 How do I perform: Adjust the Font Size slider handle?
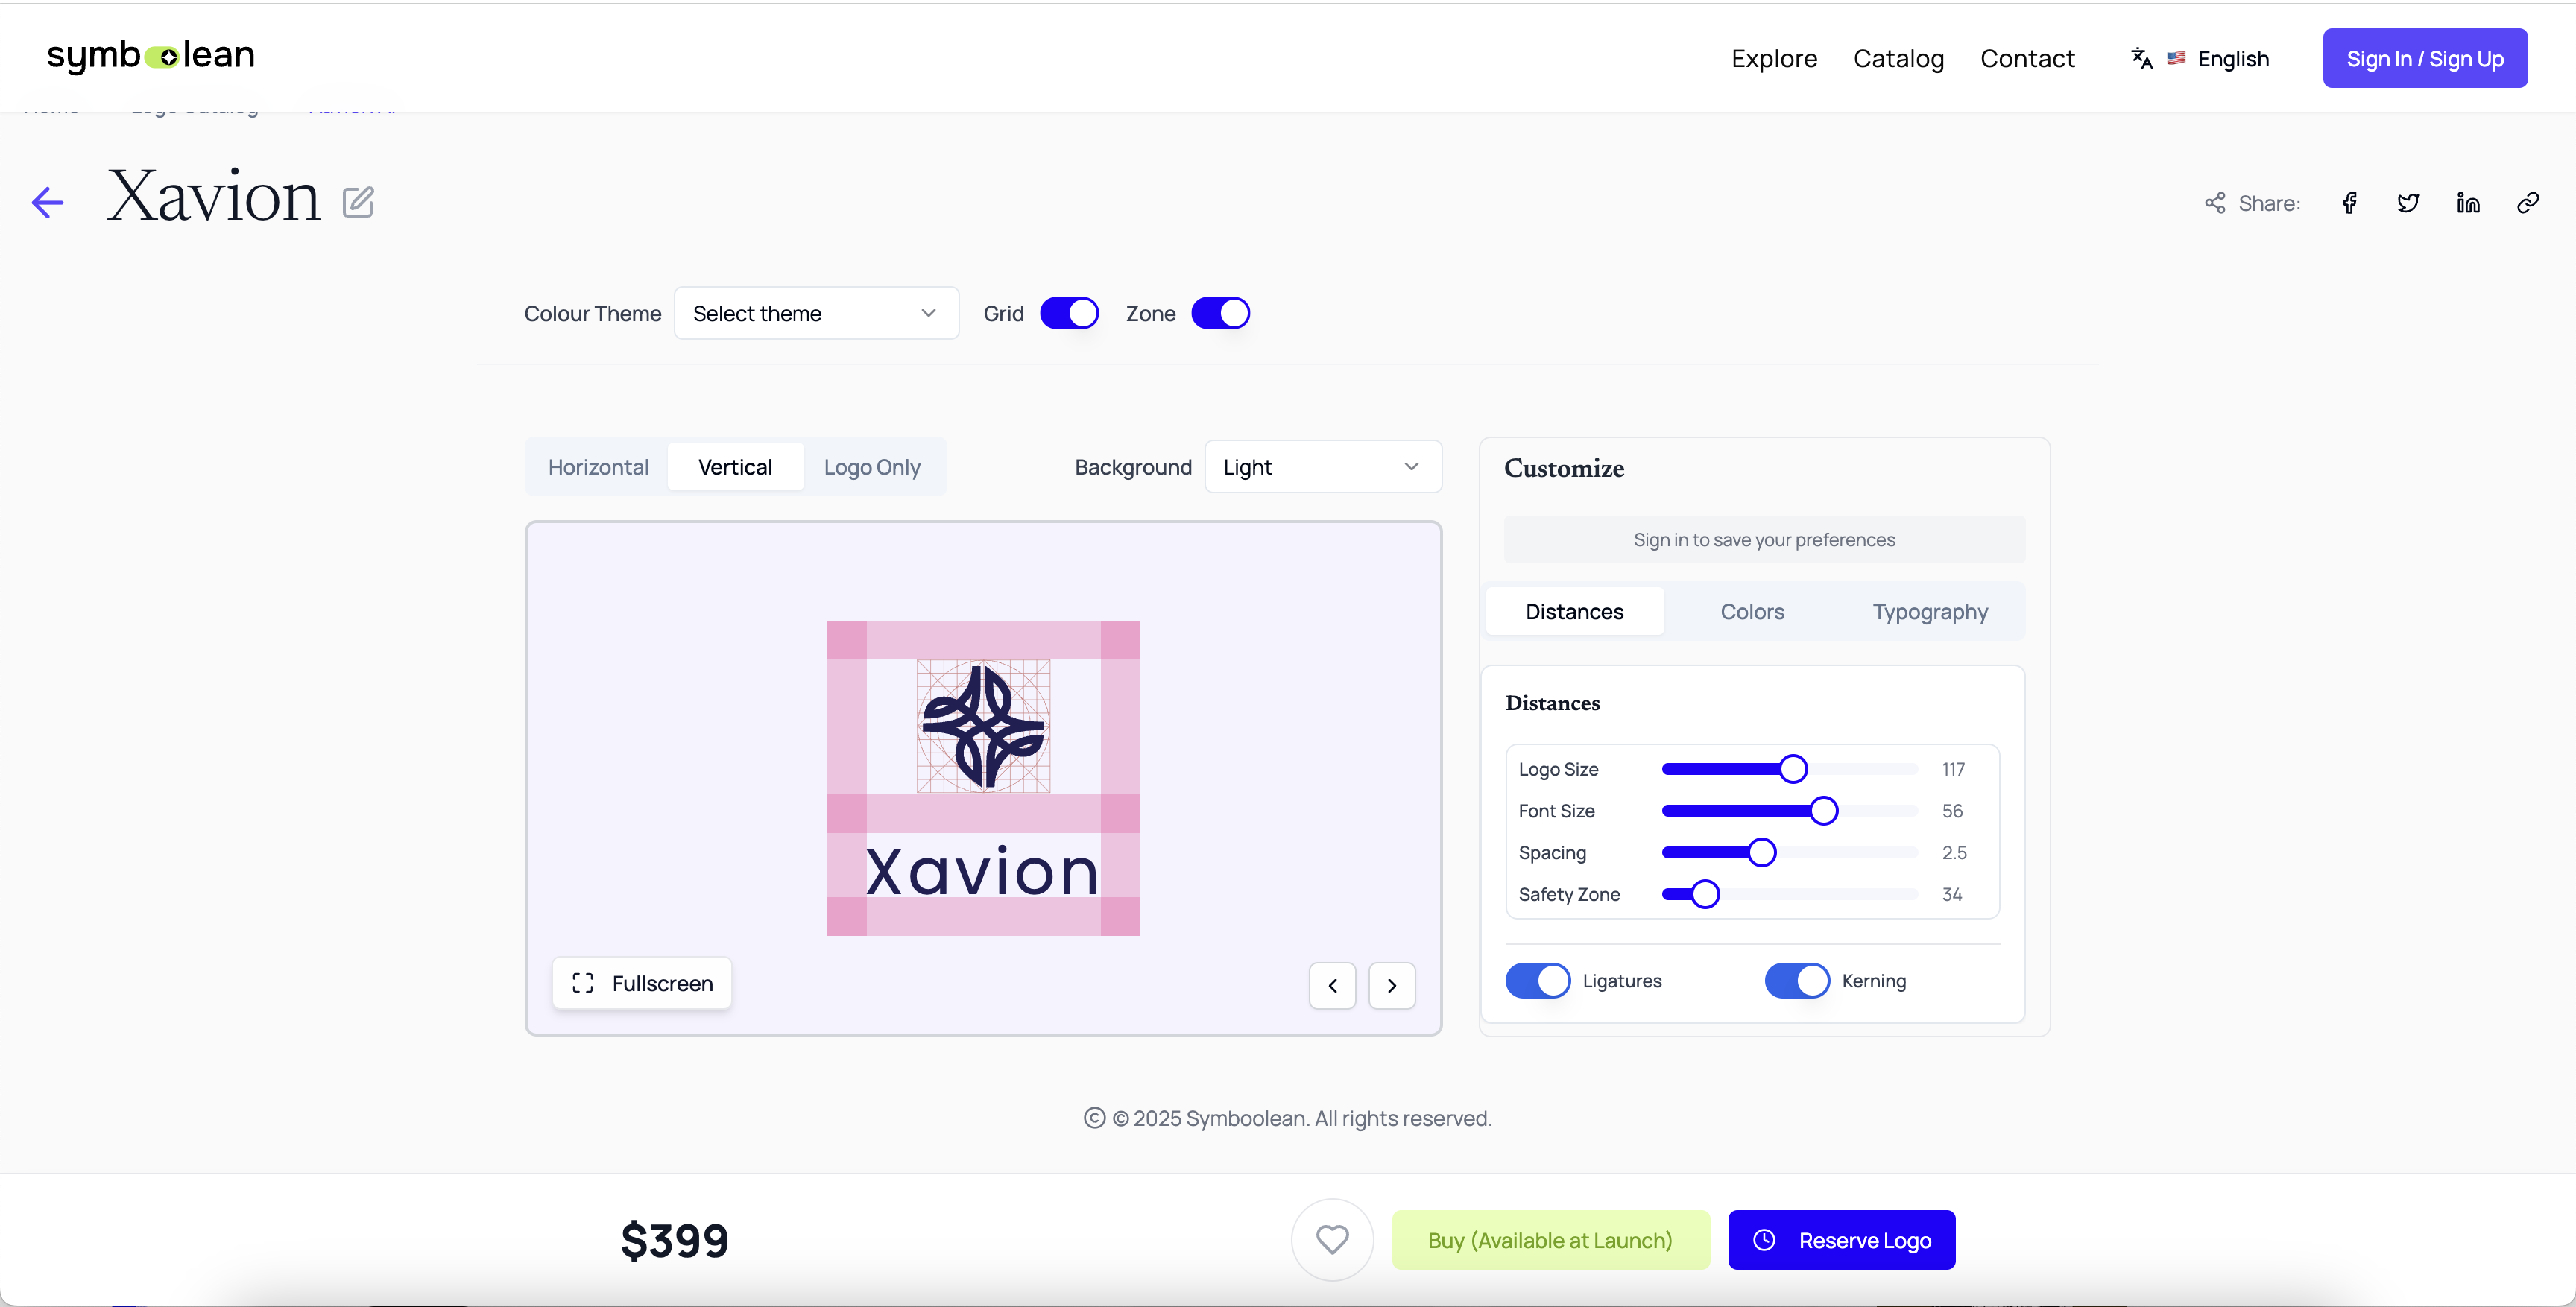1824,811
